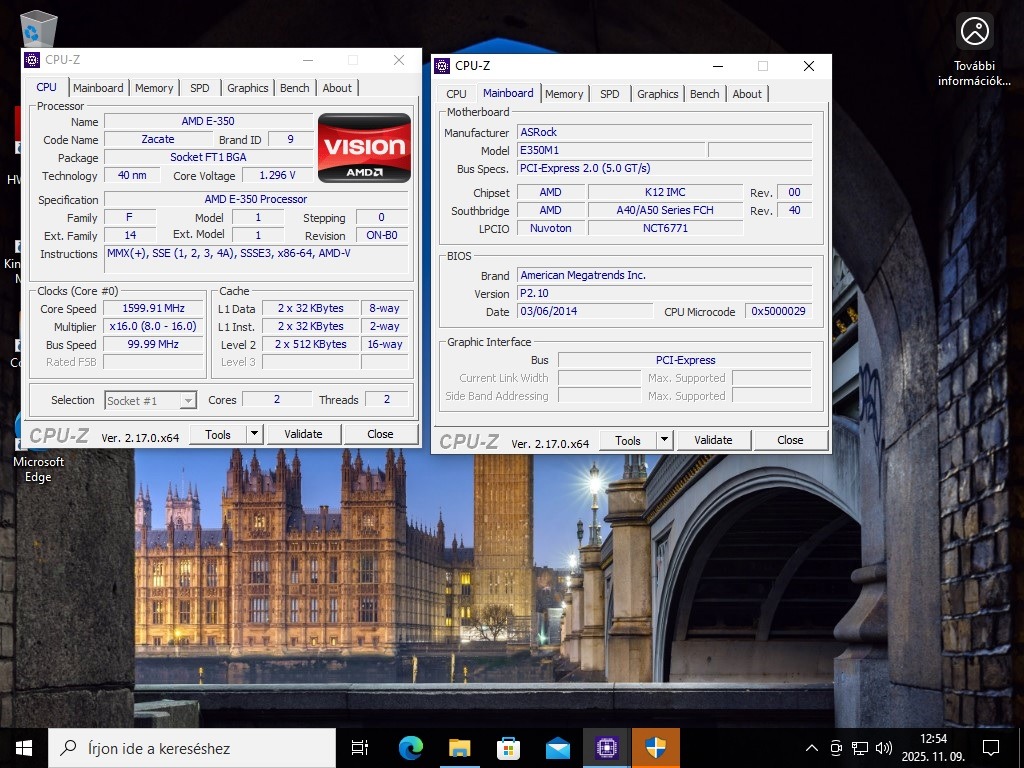Screen dimensions: 1024x768
Task: Open the Windows Start menu
Action: pos(24,748)
